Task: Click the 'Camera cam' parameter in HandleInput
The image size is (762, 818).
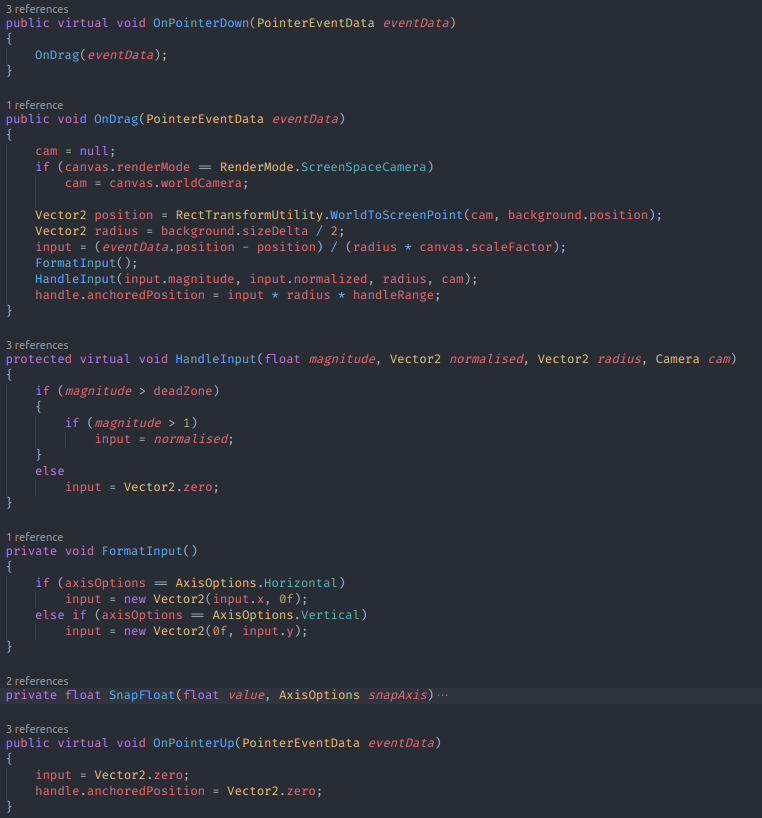Action: pyautogui.click(x=693, y=359)
